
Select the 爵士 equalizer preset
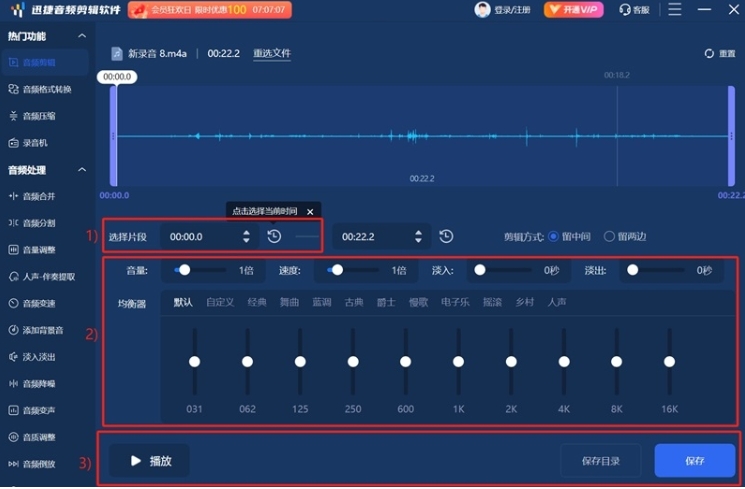(386, 302)
